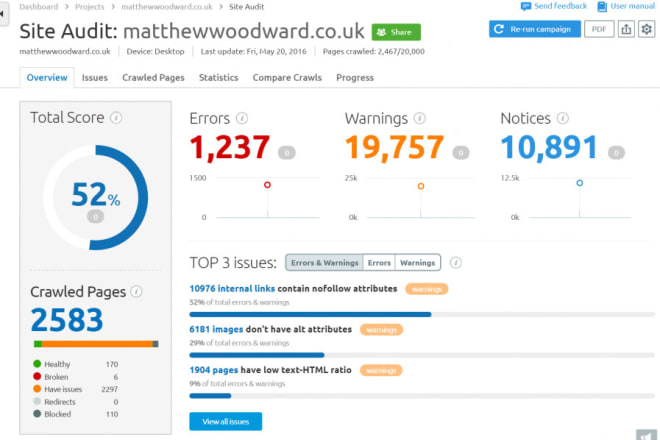Image resolution: width=660 pixels, height=440 pixels.
Task: Click warnings tag beside text-HTML ratio issue
Action: pos(381,371)
